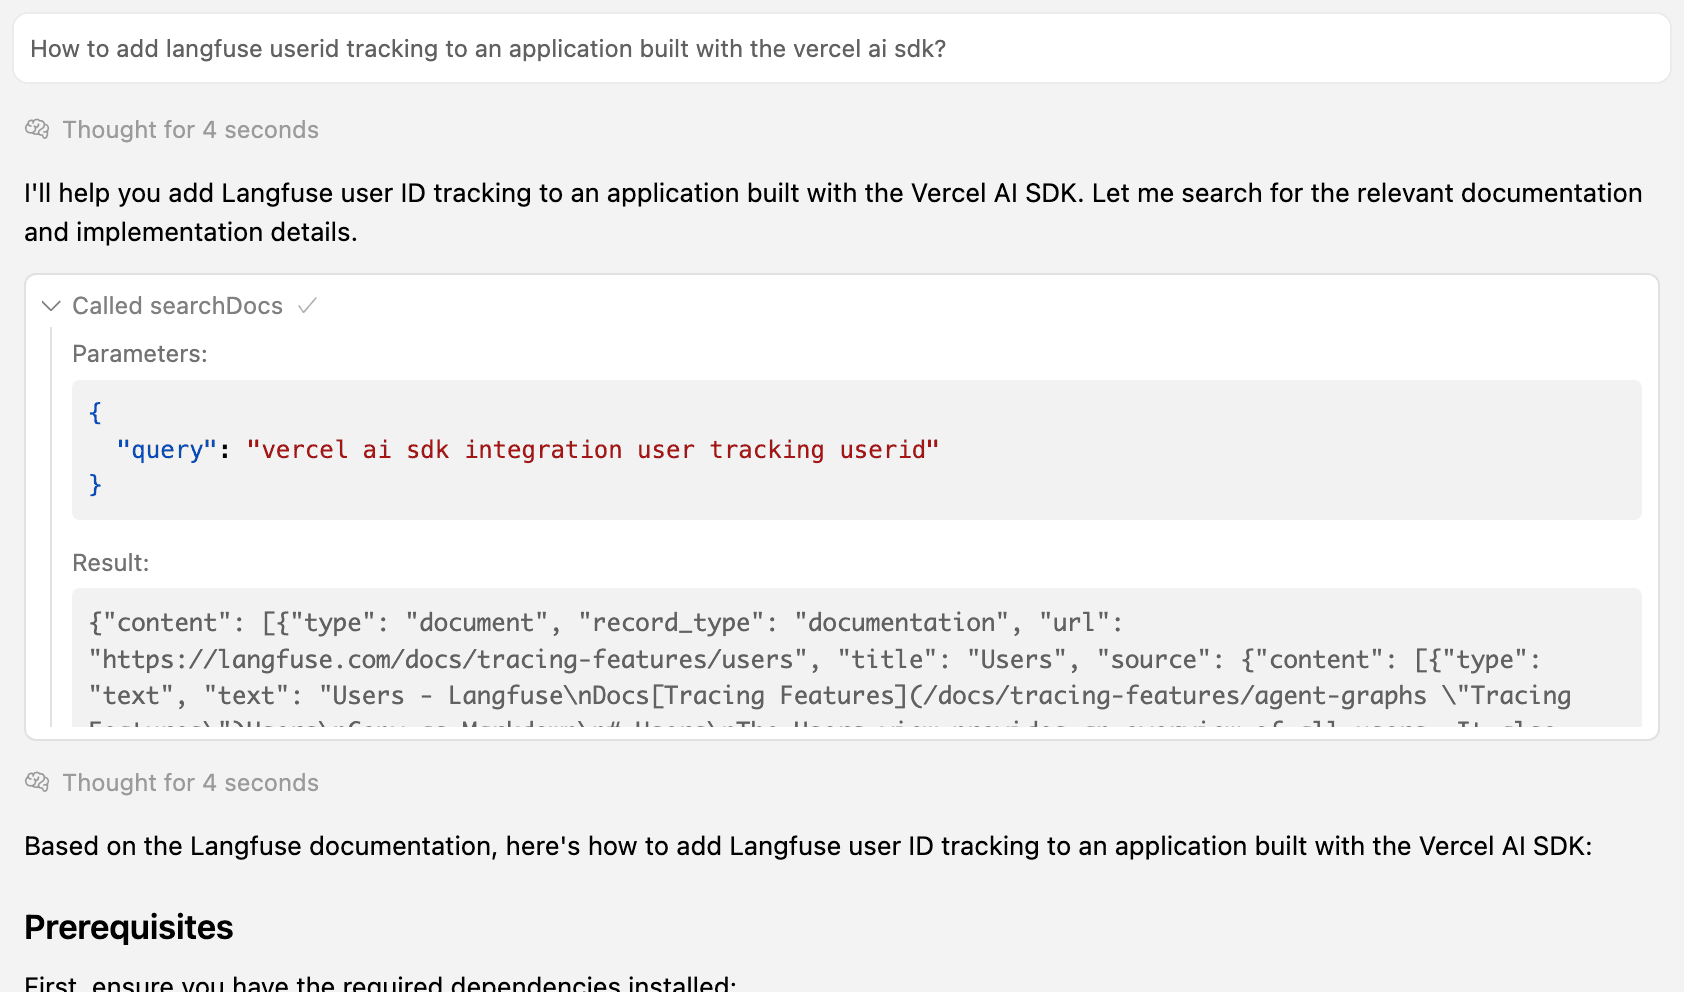Screen dimensions: 1684x992
Task: Select the query value string in red
Action: pyautogui.click(x=592, y=450)
